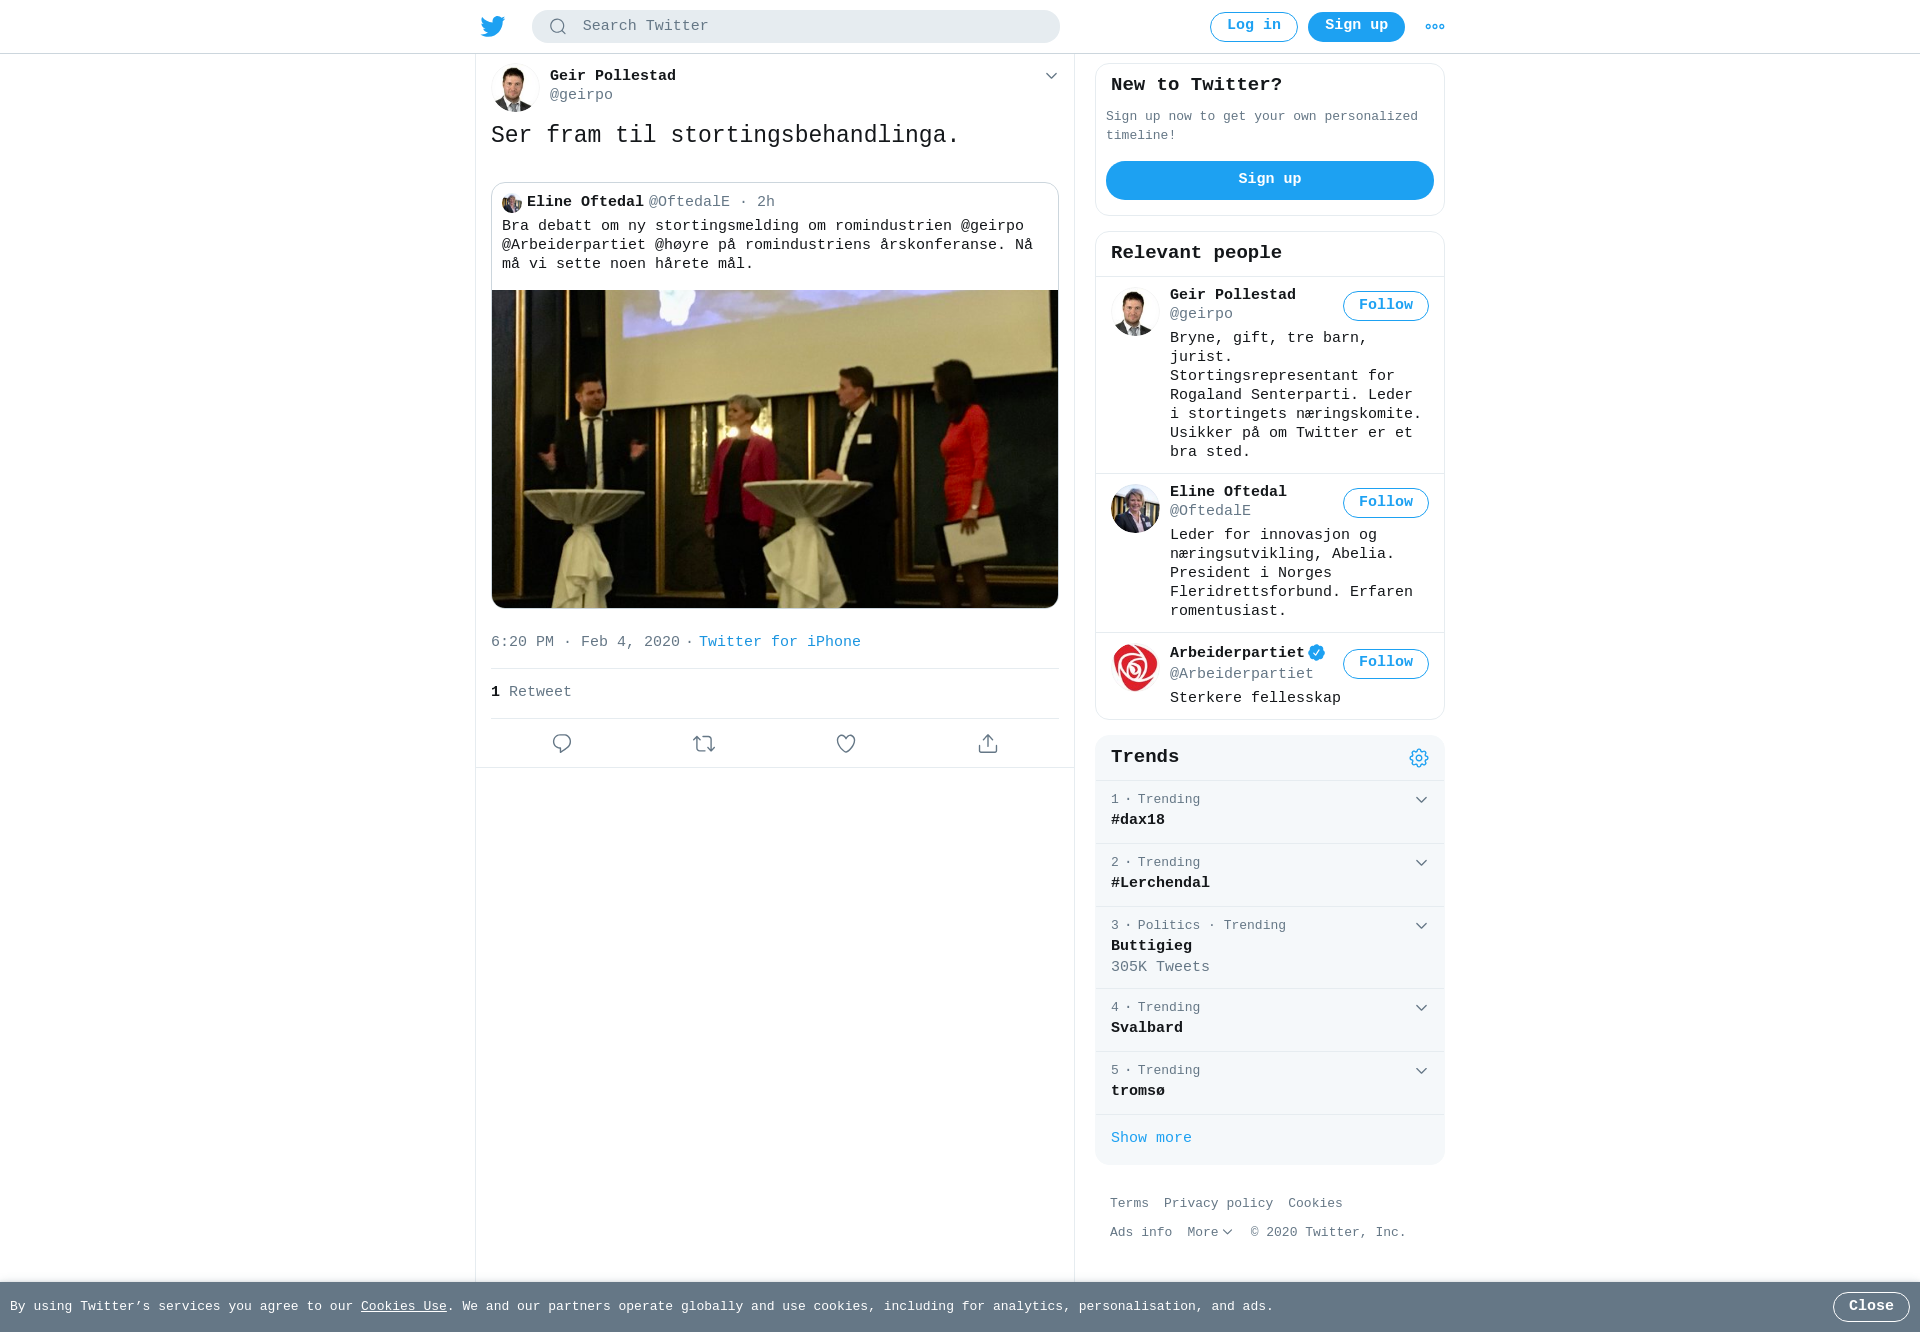Click the share tweet icon
This screenshot has height=1332, width=1920.
coord(988,743)
